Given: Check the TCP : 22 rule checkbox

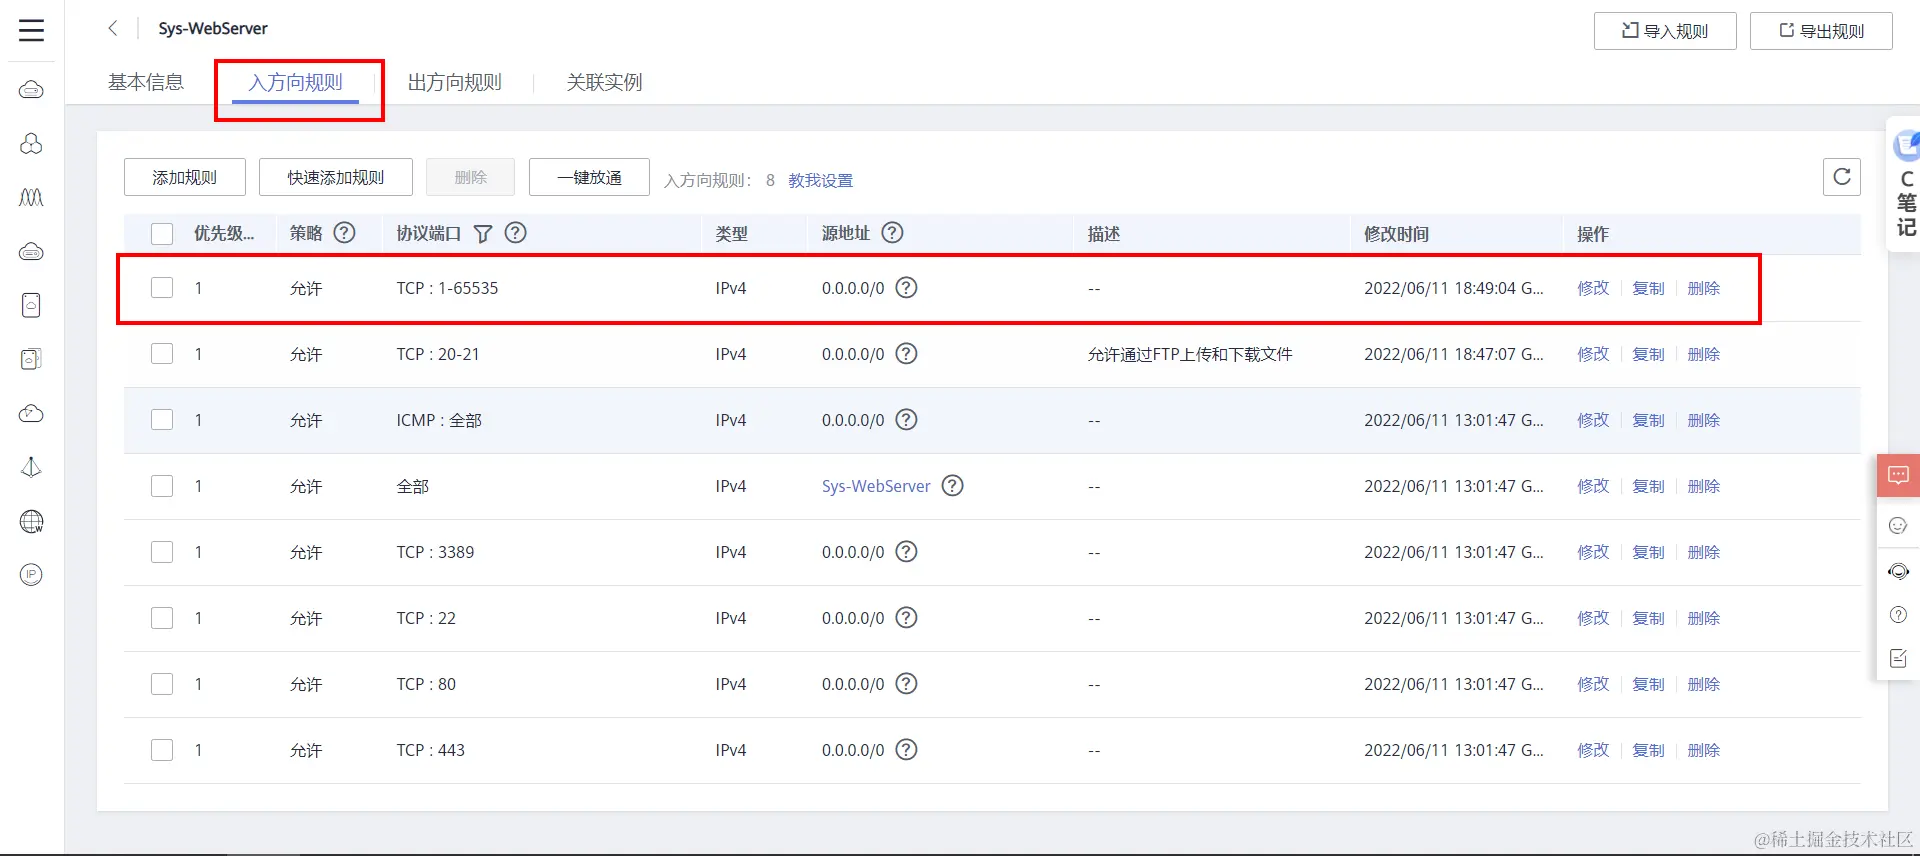Looking at the screenshot, I should click(162, 618).
